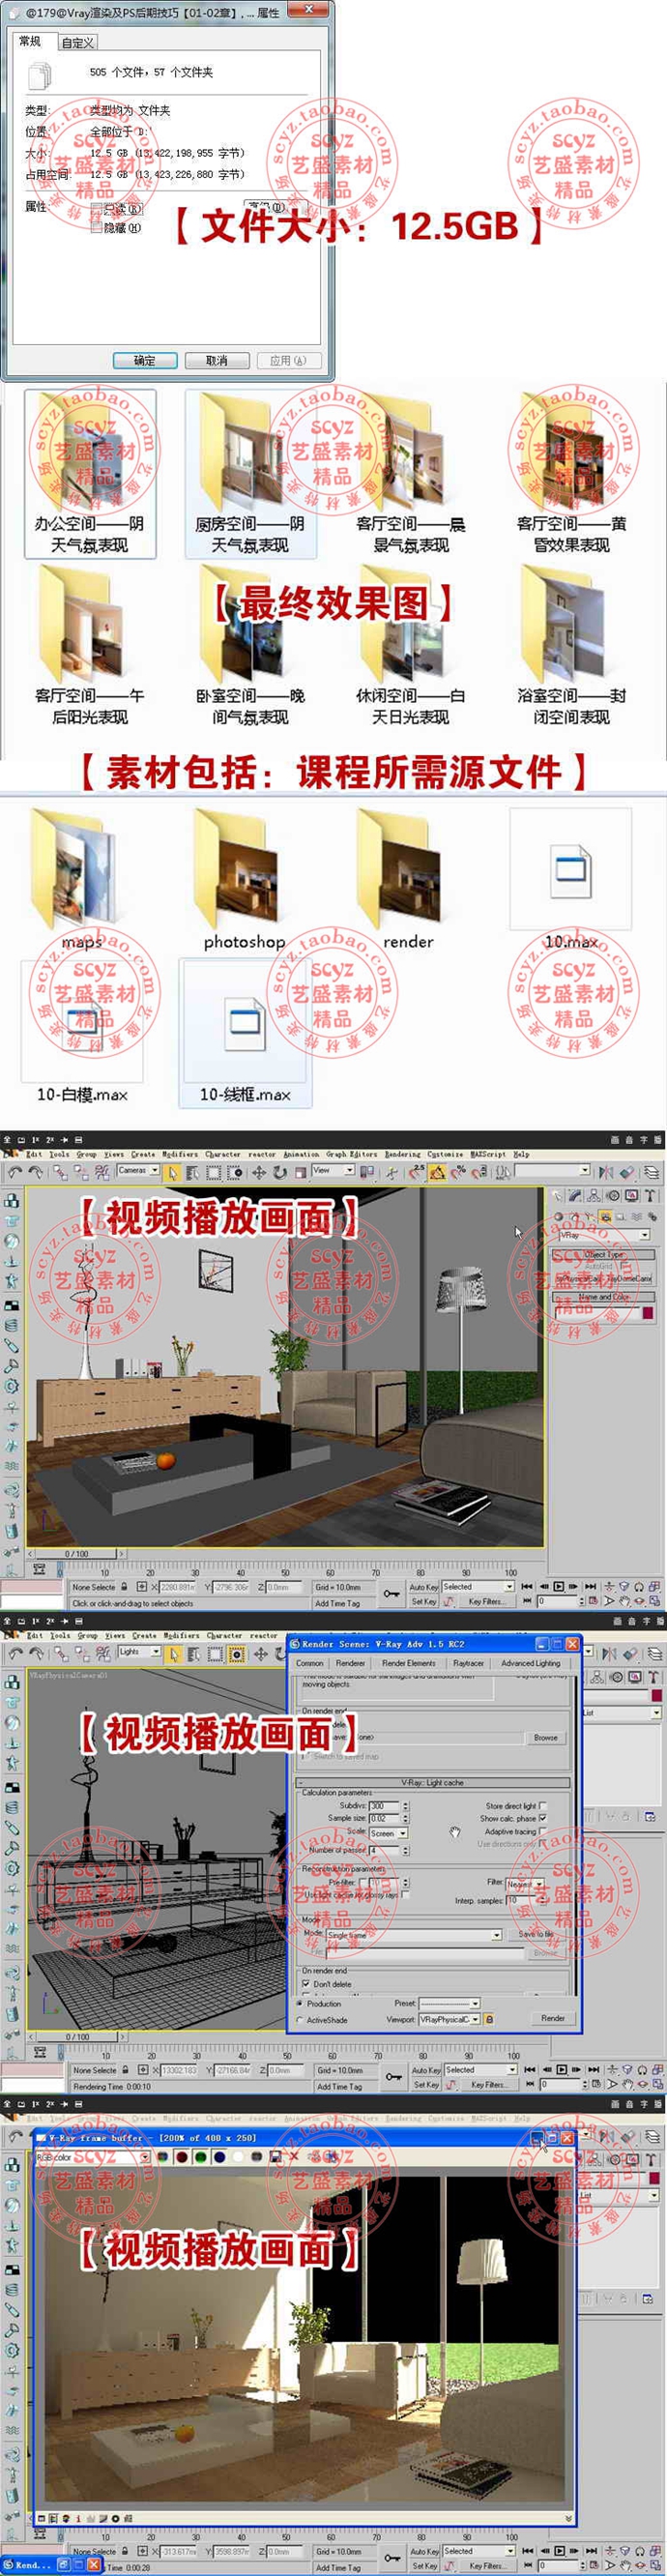Select the 10.max file icon
667x2576 pixels.
click(571, 872)
